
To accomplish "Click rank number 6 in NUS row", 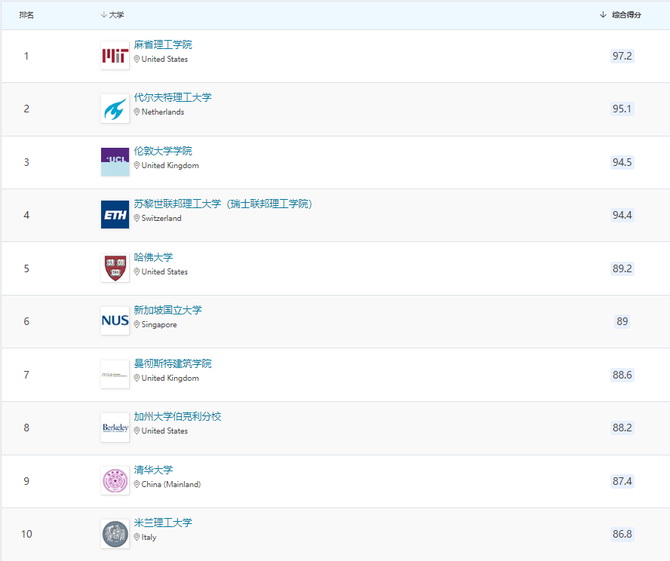I will 26,321.
